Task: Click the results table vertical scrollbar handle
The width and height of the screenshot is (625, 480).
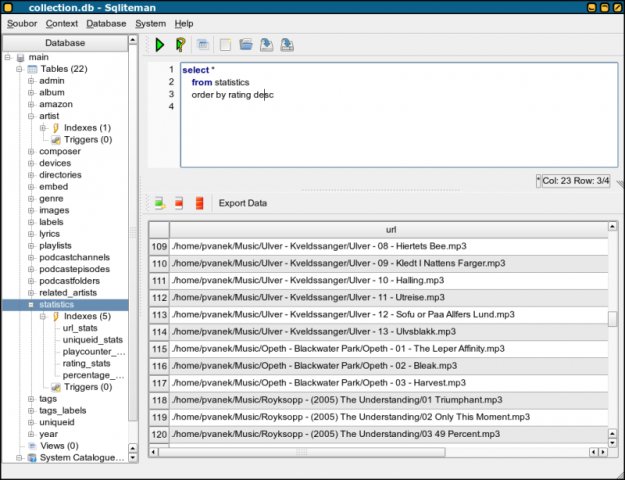Action: [x=613, y=319]
